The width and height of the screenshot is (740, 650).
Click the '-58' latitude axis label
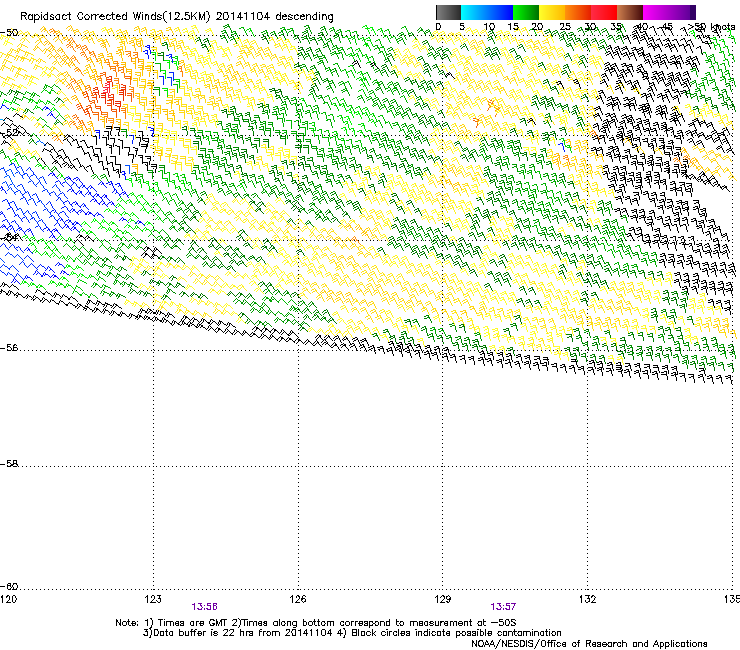[9, 464]
